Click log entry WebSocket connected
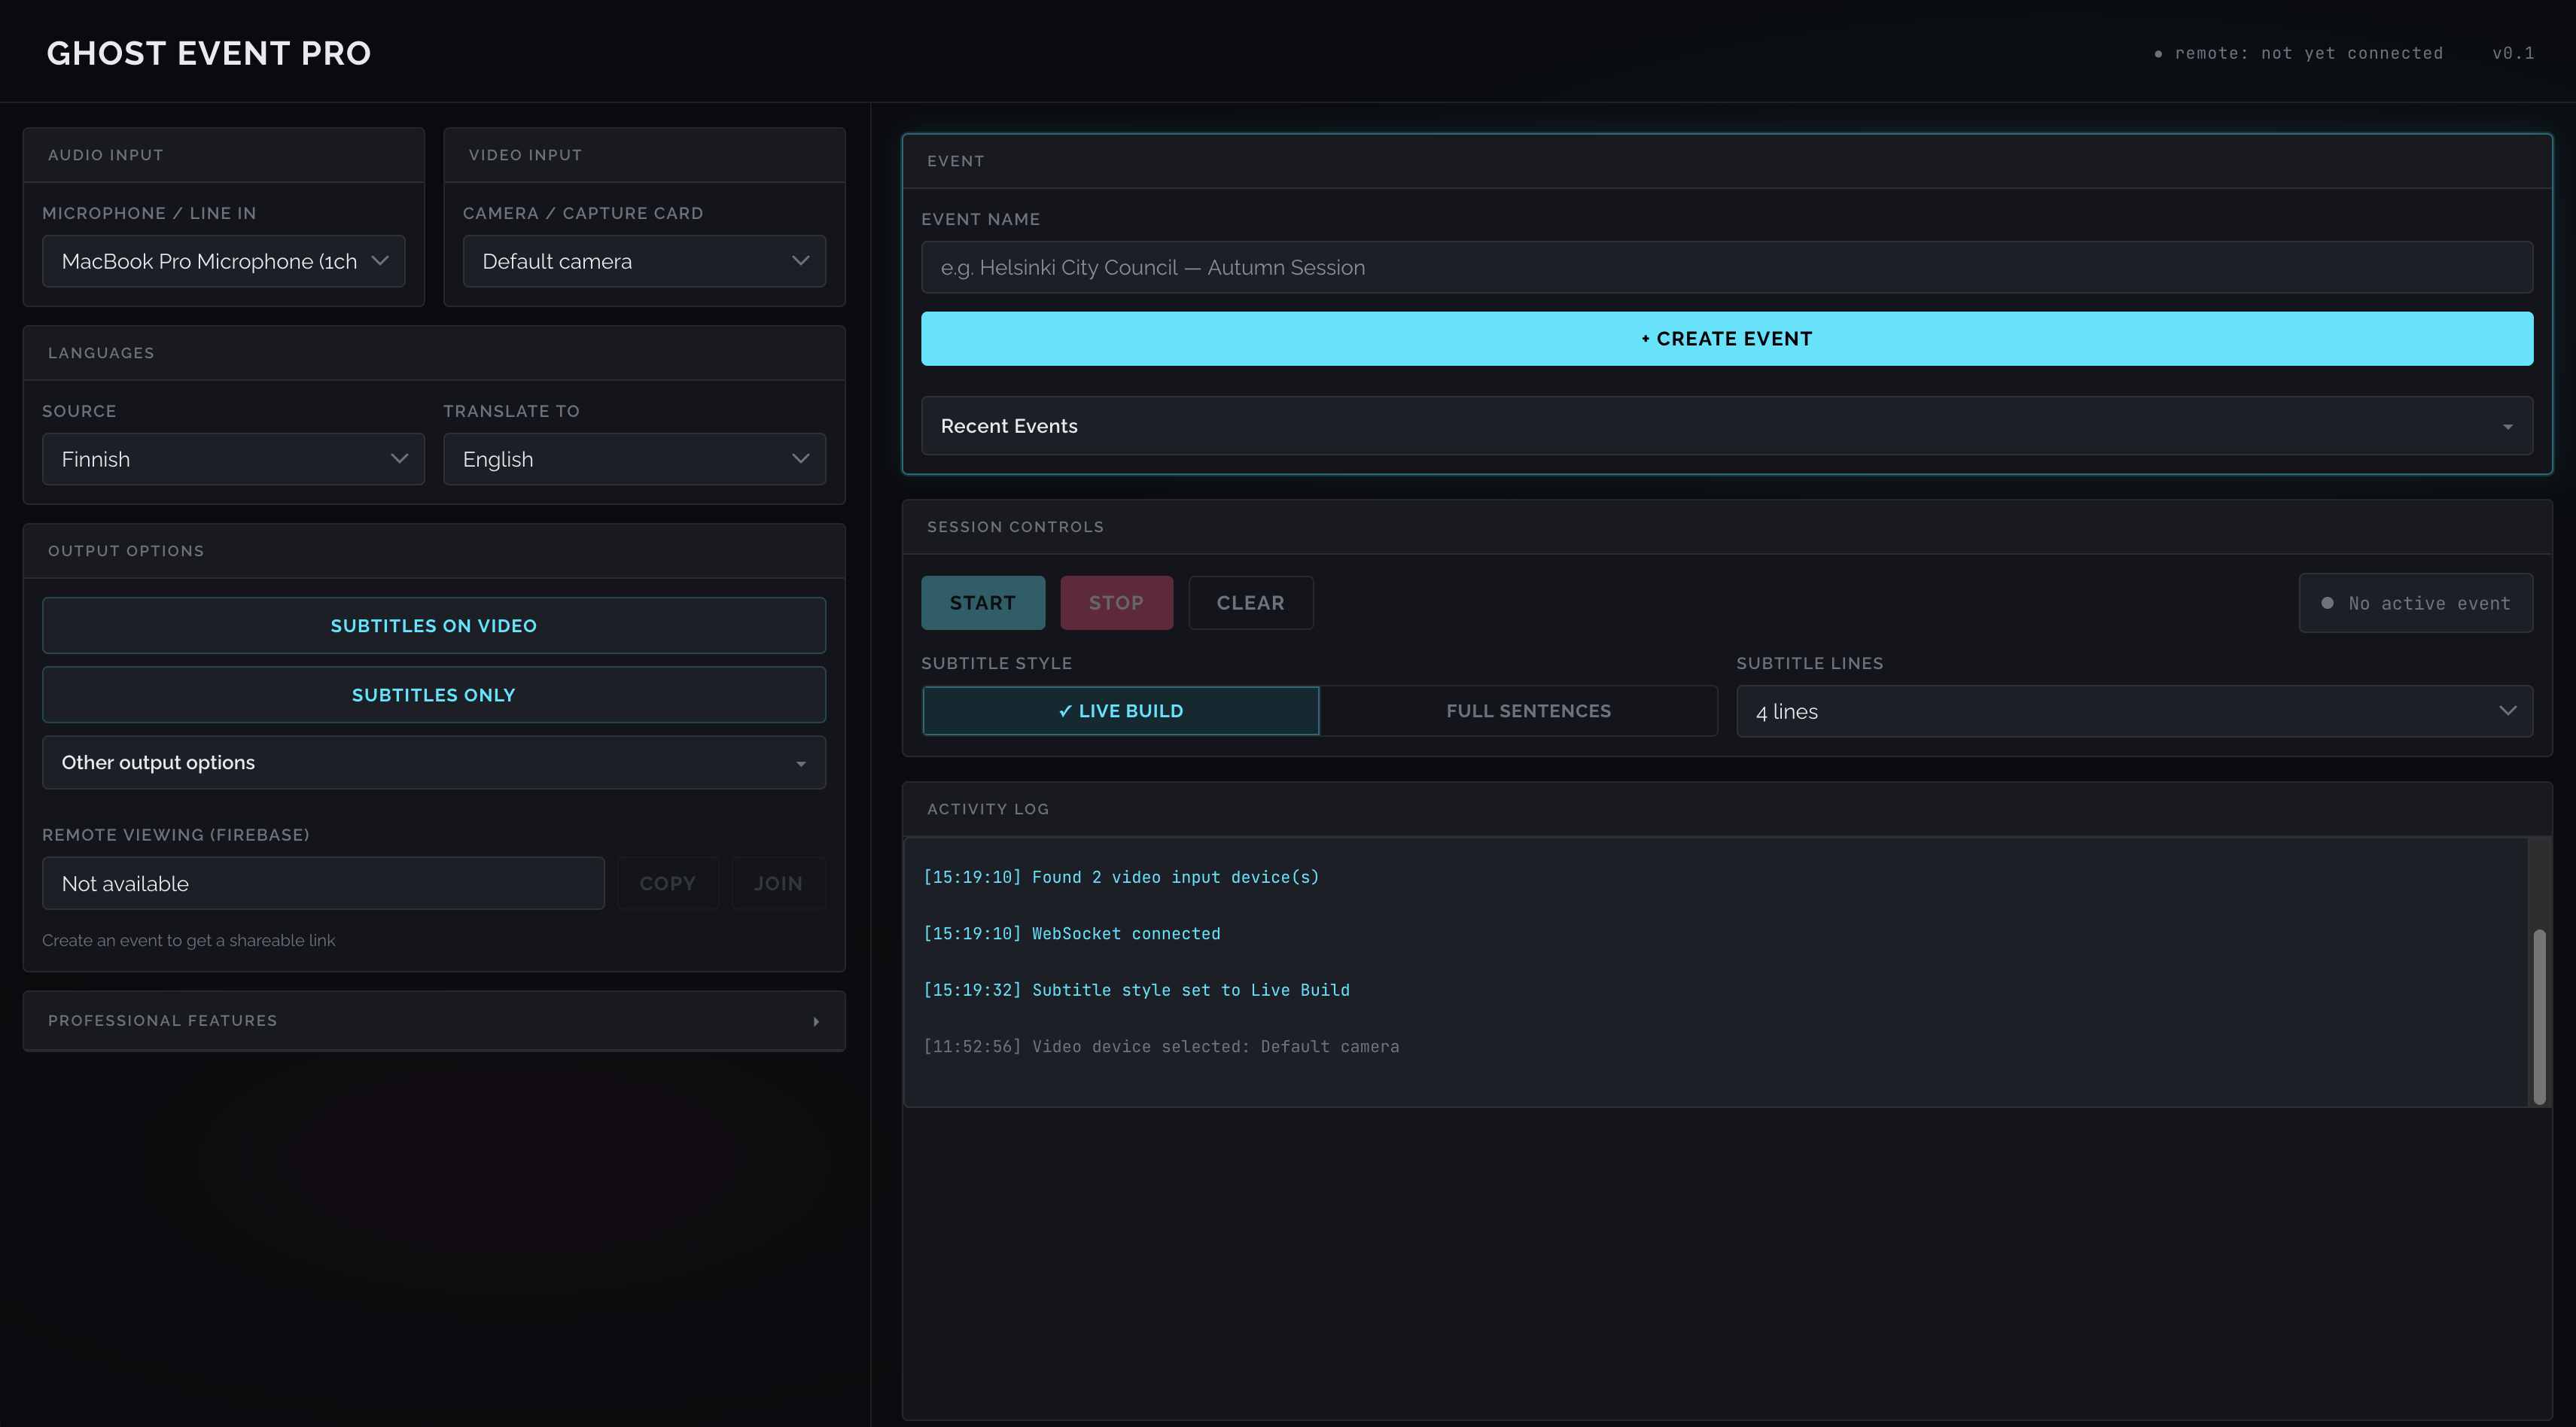 pos(1072,934)
